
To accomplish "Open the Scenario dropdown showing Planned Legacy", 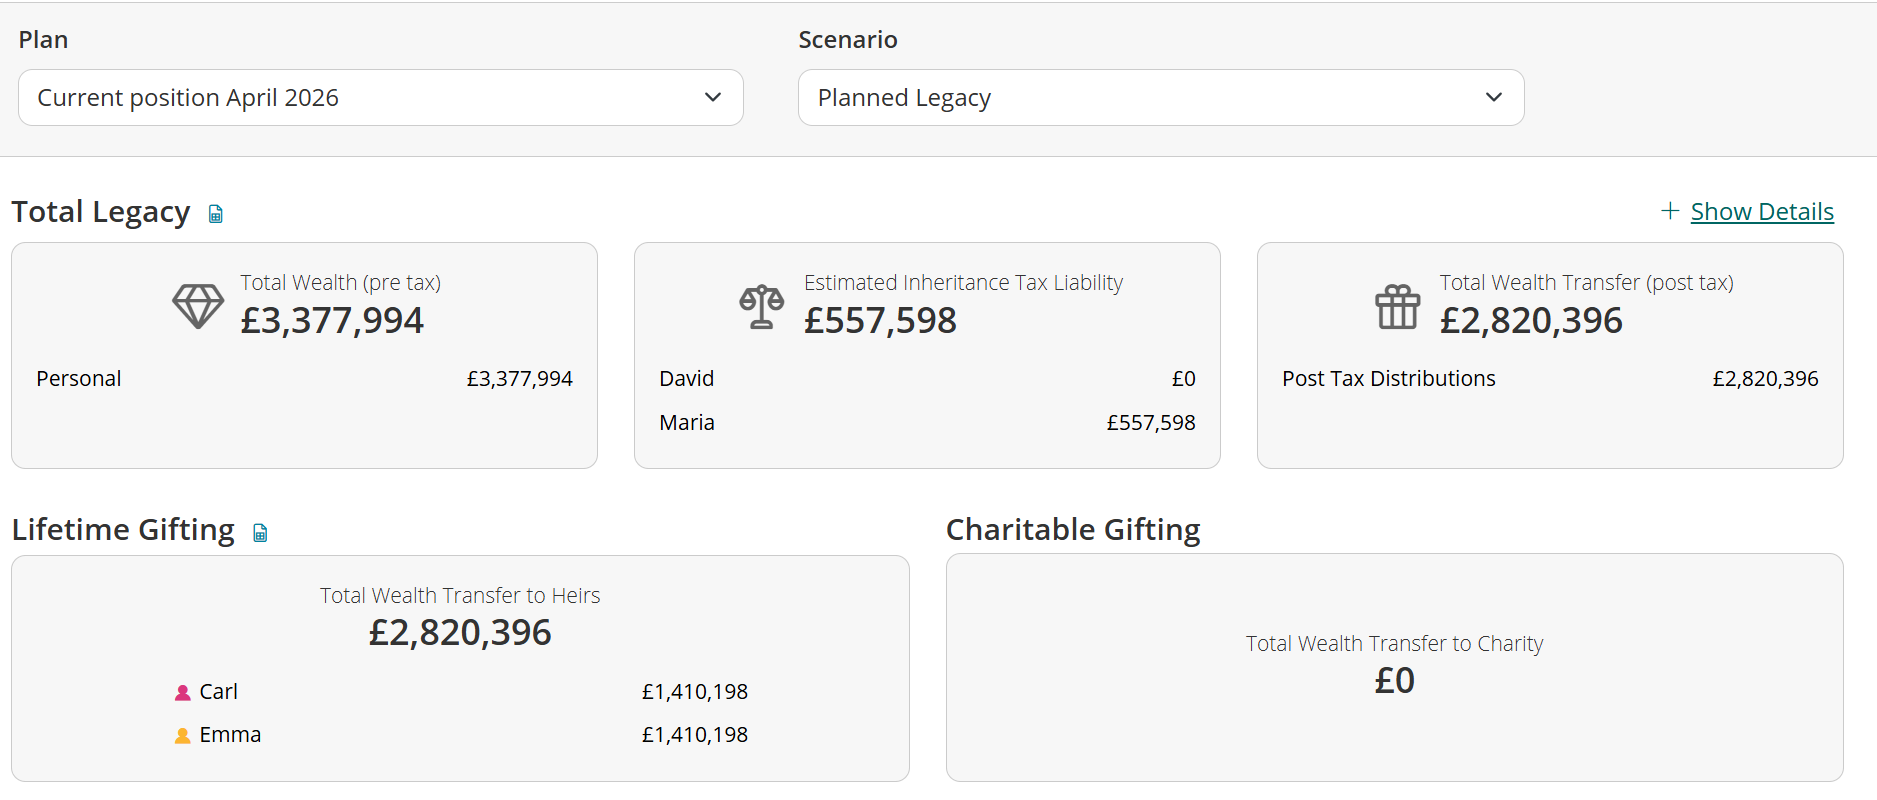I will coord(1161,97).
